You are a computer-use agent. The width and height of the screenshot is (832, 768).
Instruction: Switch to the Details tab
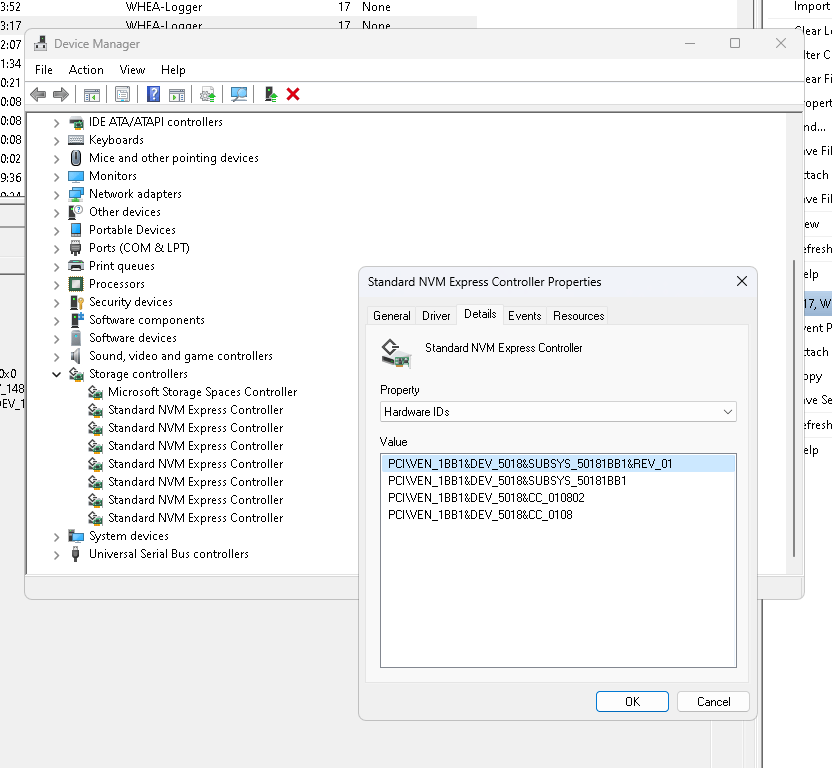tap(480, 314)
